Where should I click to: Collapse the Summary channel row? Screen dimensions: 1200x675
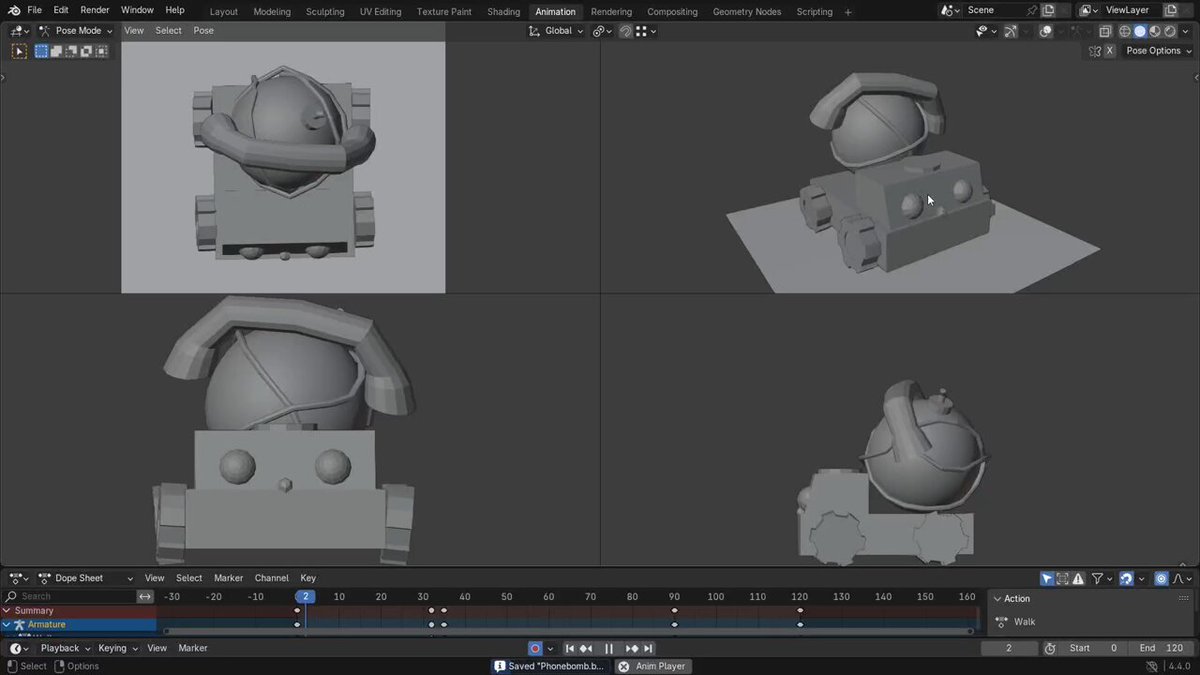click(8, 611)
